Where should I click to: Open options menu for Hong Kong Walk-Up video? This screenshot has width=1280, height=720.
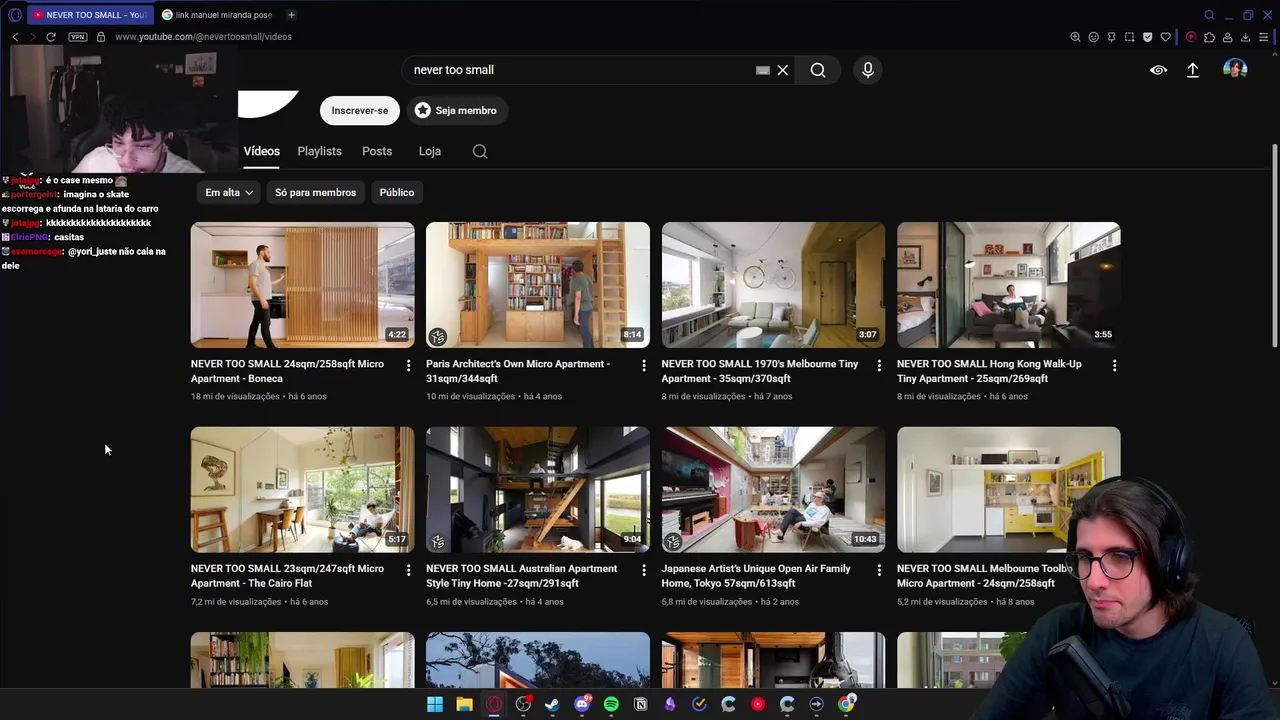pos(1115,366)
